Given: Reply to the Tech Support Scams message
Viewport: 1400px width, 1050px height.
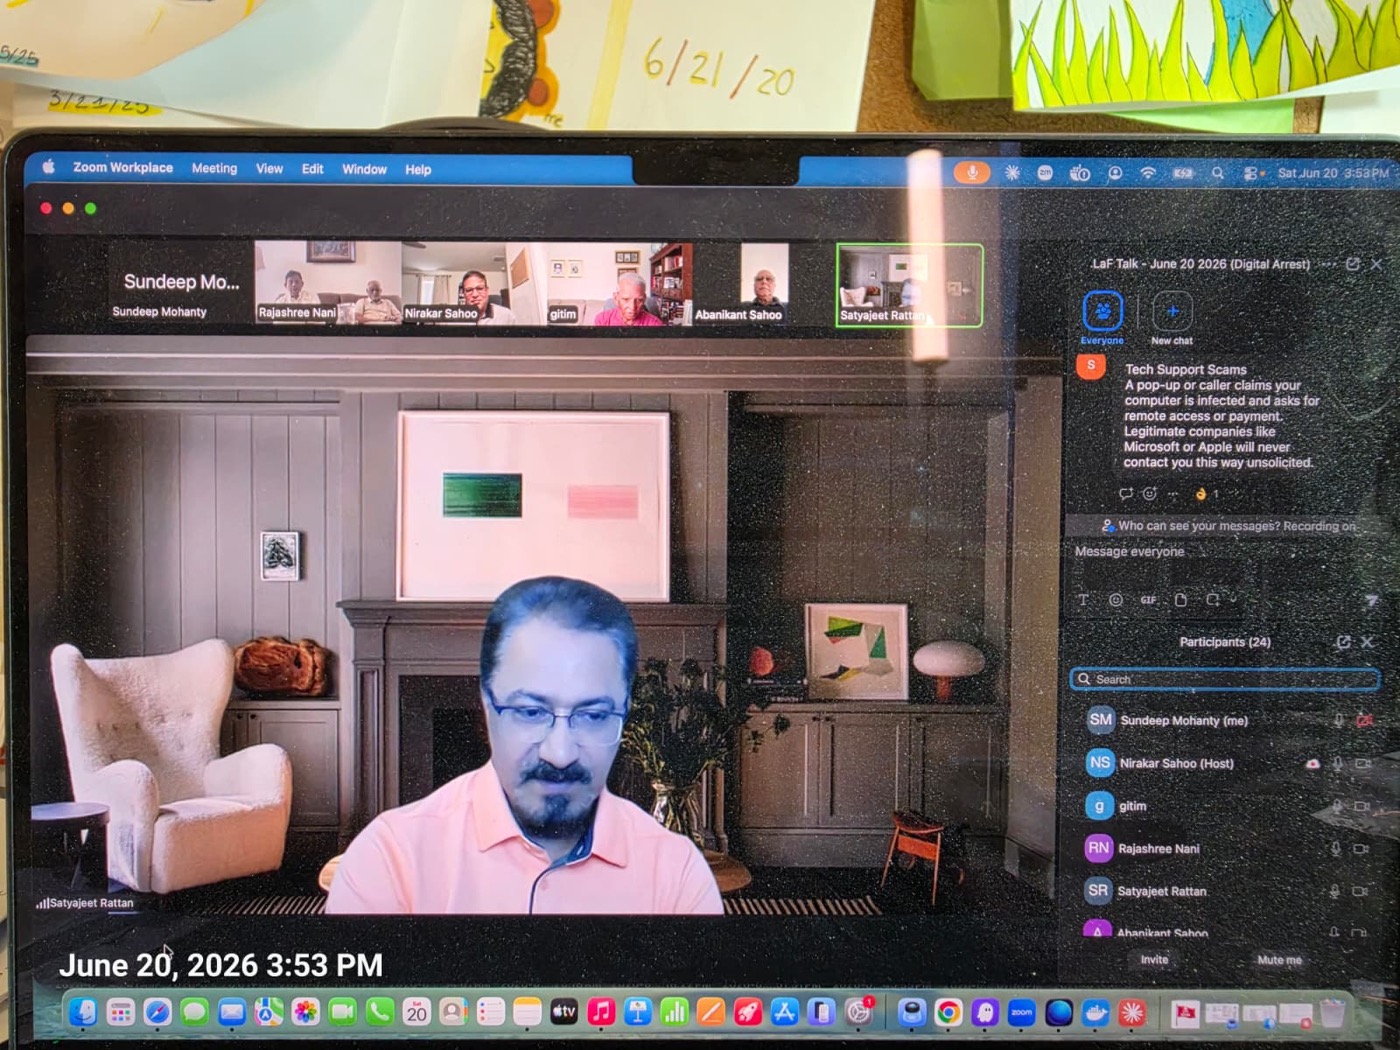Looking at the screenshot, I should coord(1126,493).
